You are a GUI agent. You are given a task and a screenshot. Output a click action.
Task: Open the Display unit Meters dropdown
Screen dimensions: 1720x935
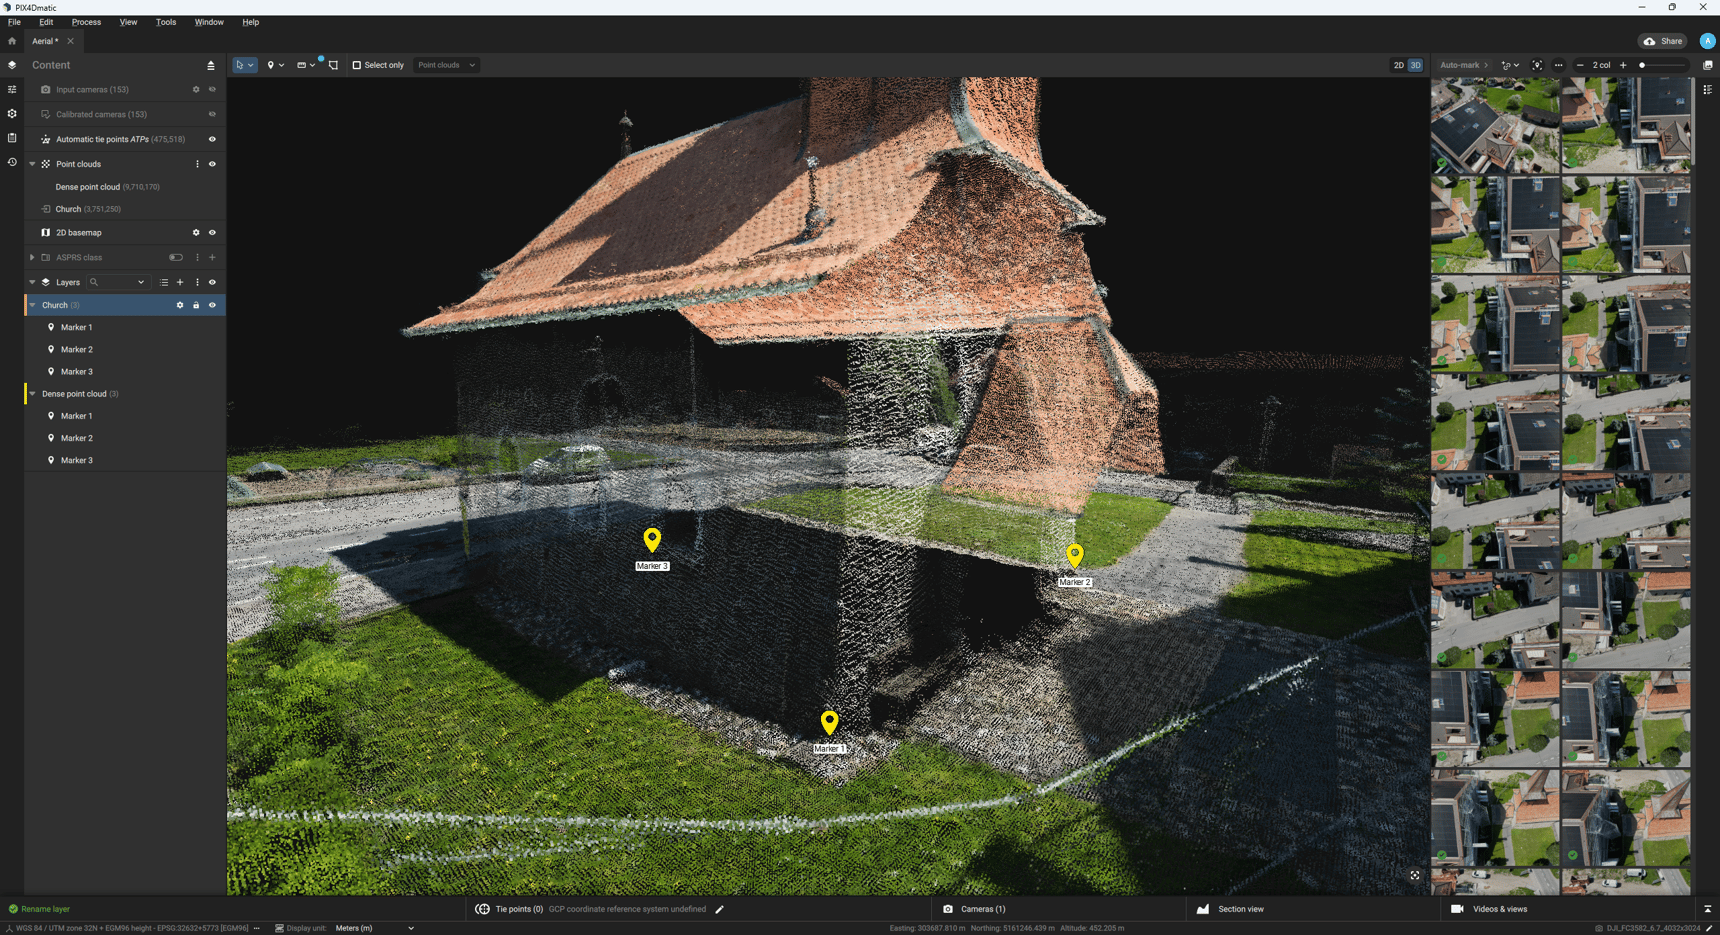375,928
